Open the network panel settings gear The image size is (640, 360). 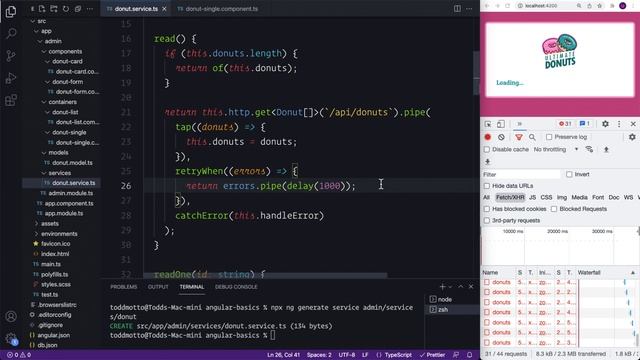pos(632,137)
